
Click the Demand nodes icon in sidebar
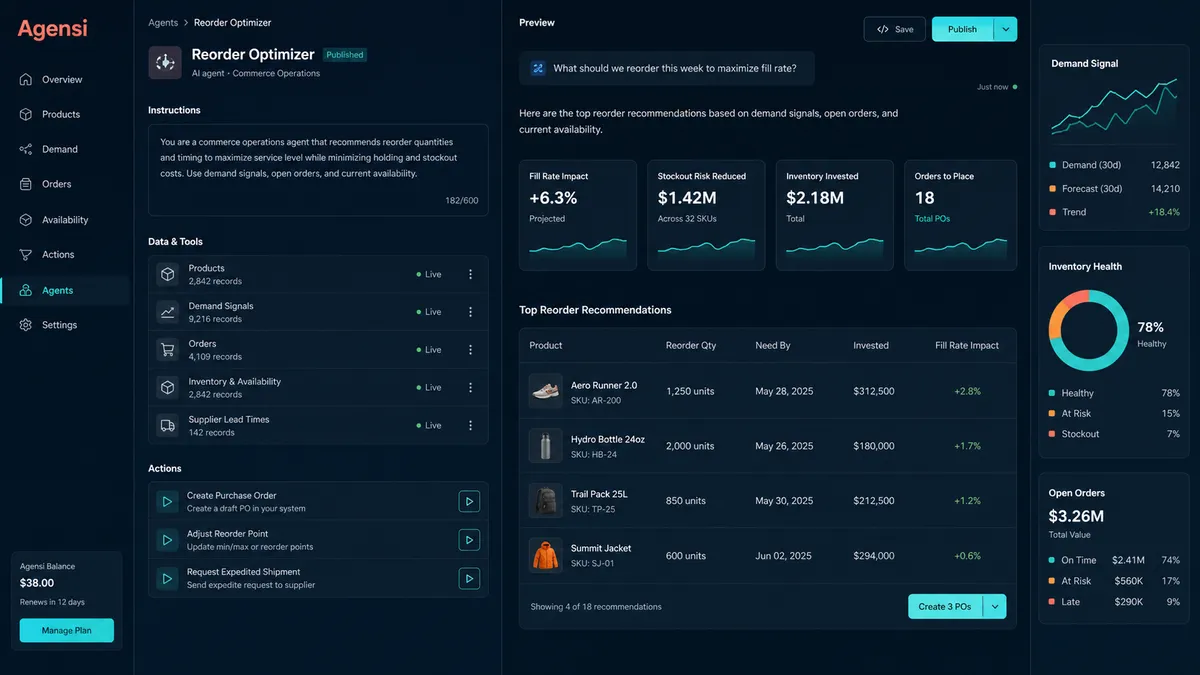(x=26, y=150)
